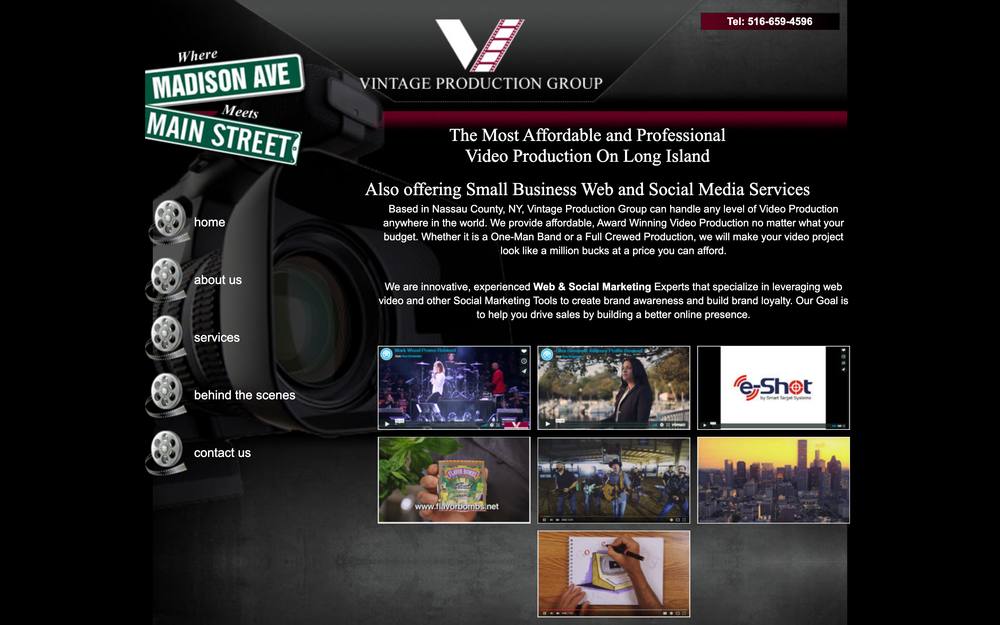The width and height of the screenshot is (1000, 625).
Task: Open the flavorbombs.net video thumbnail
Action: tap(453, 480)
